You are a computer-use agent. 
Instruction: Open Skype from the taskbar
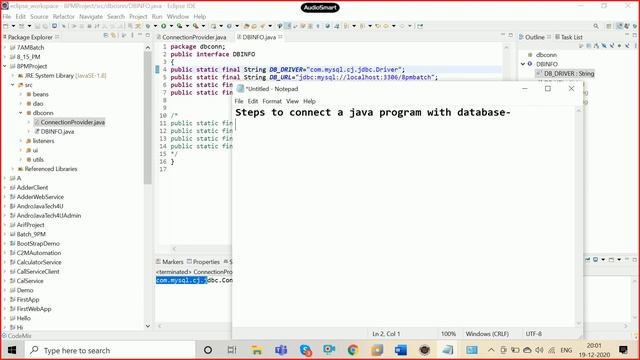[305, 350]
